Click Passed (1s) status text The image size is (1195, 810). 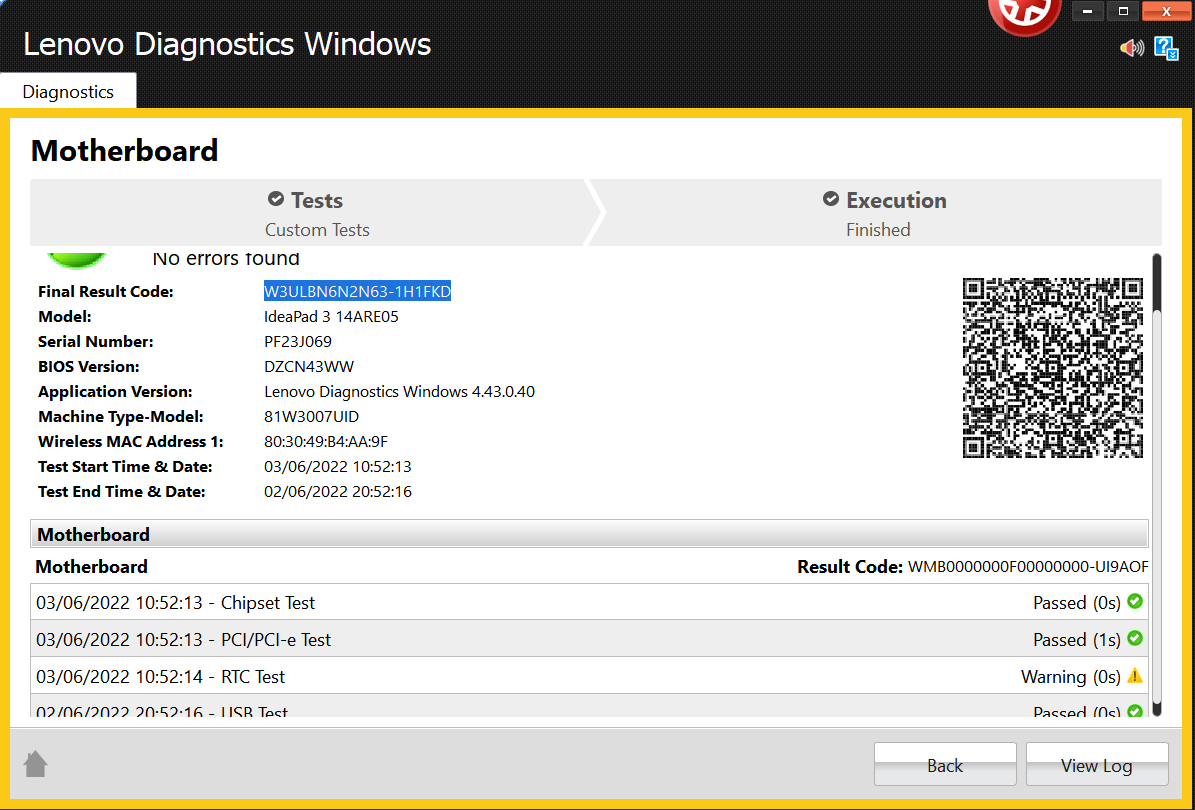tap(1077, 639)
